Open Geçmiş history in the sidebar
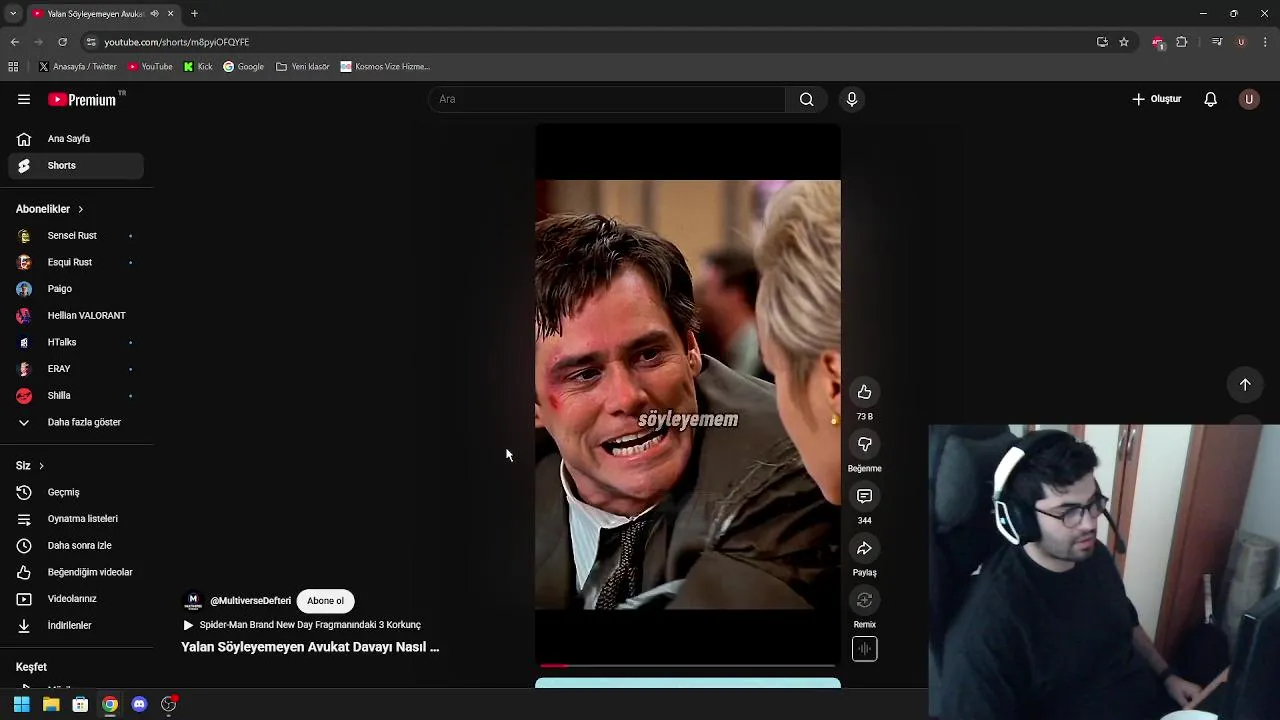Image resolution: width=1280 pixels, height=720 pixels. click(x=76, y=492)
